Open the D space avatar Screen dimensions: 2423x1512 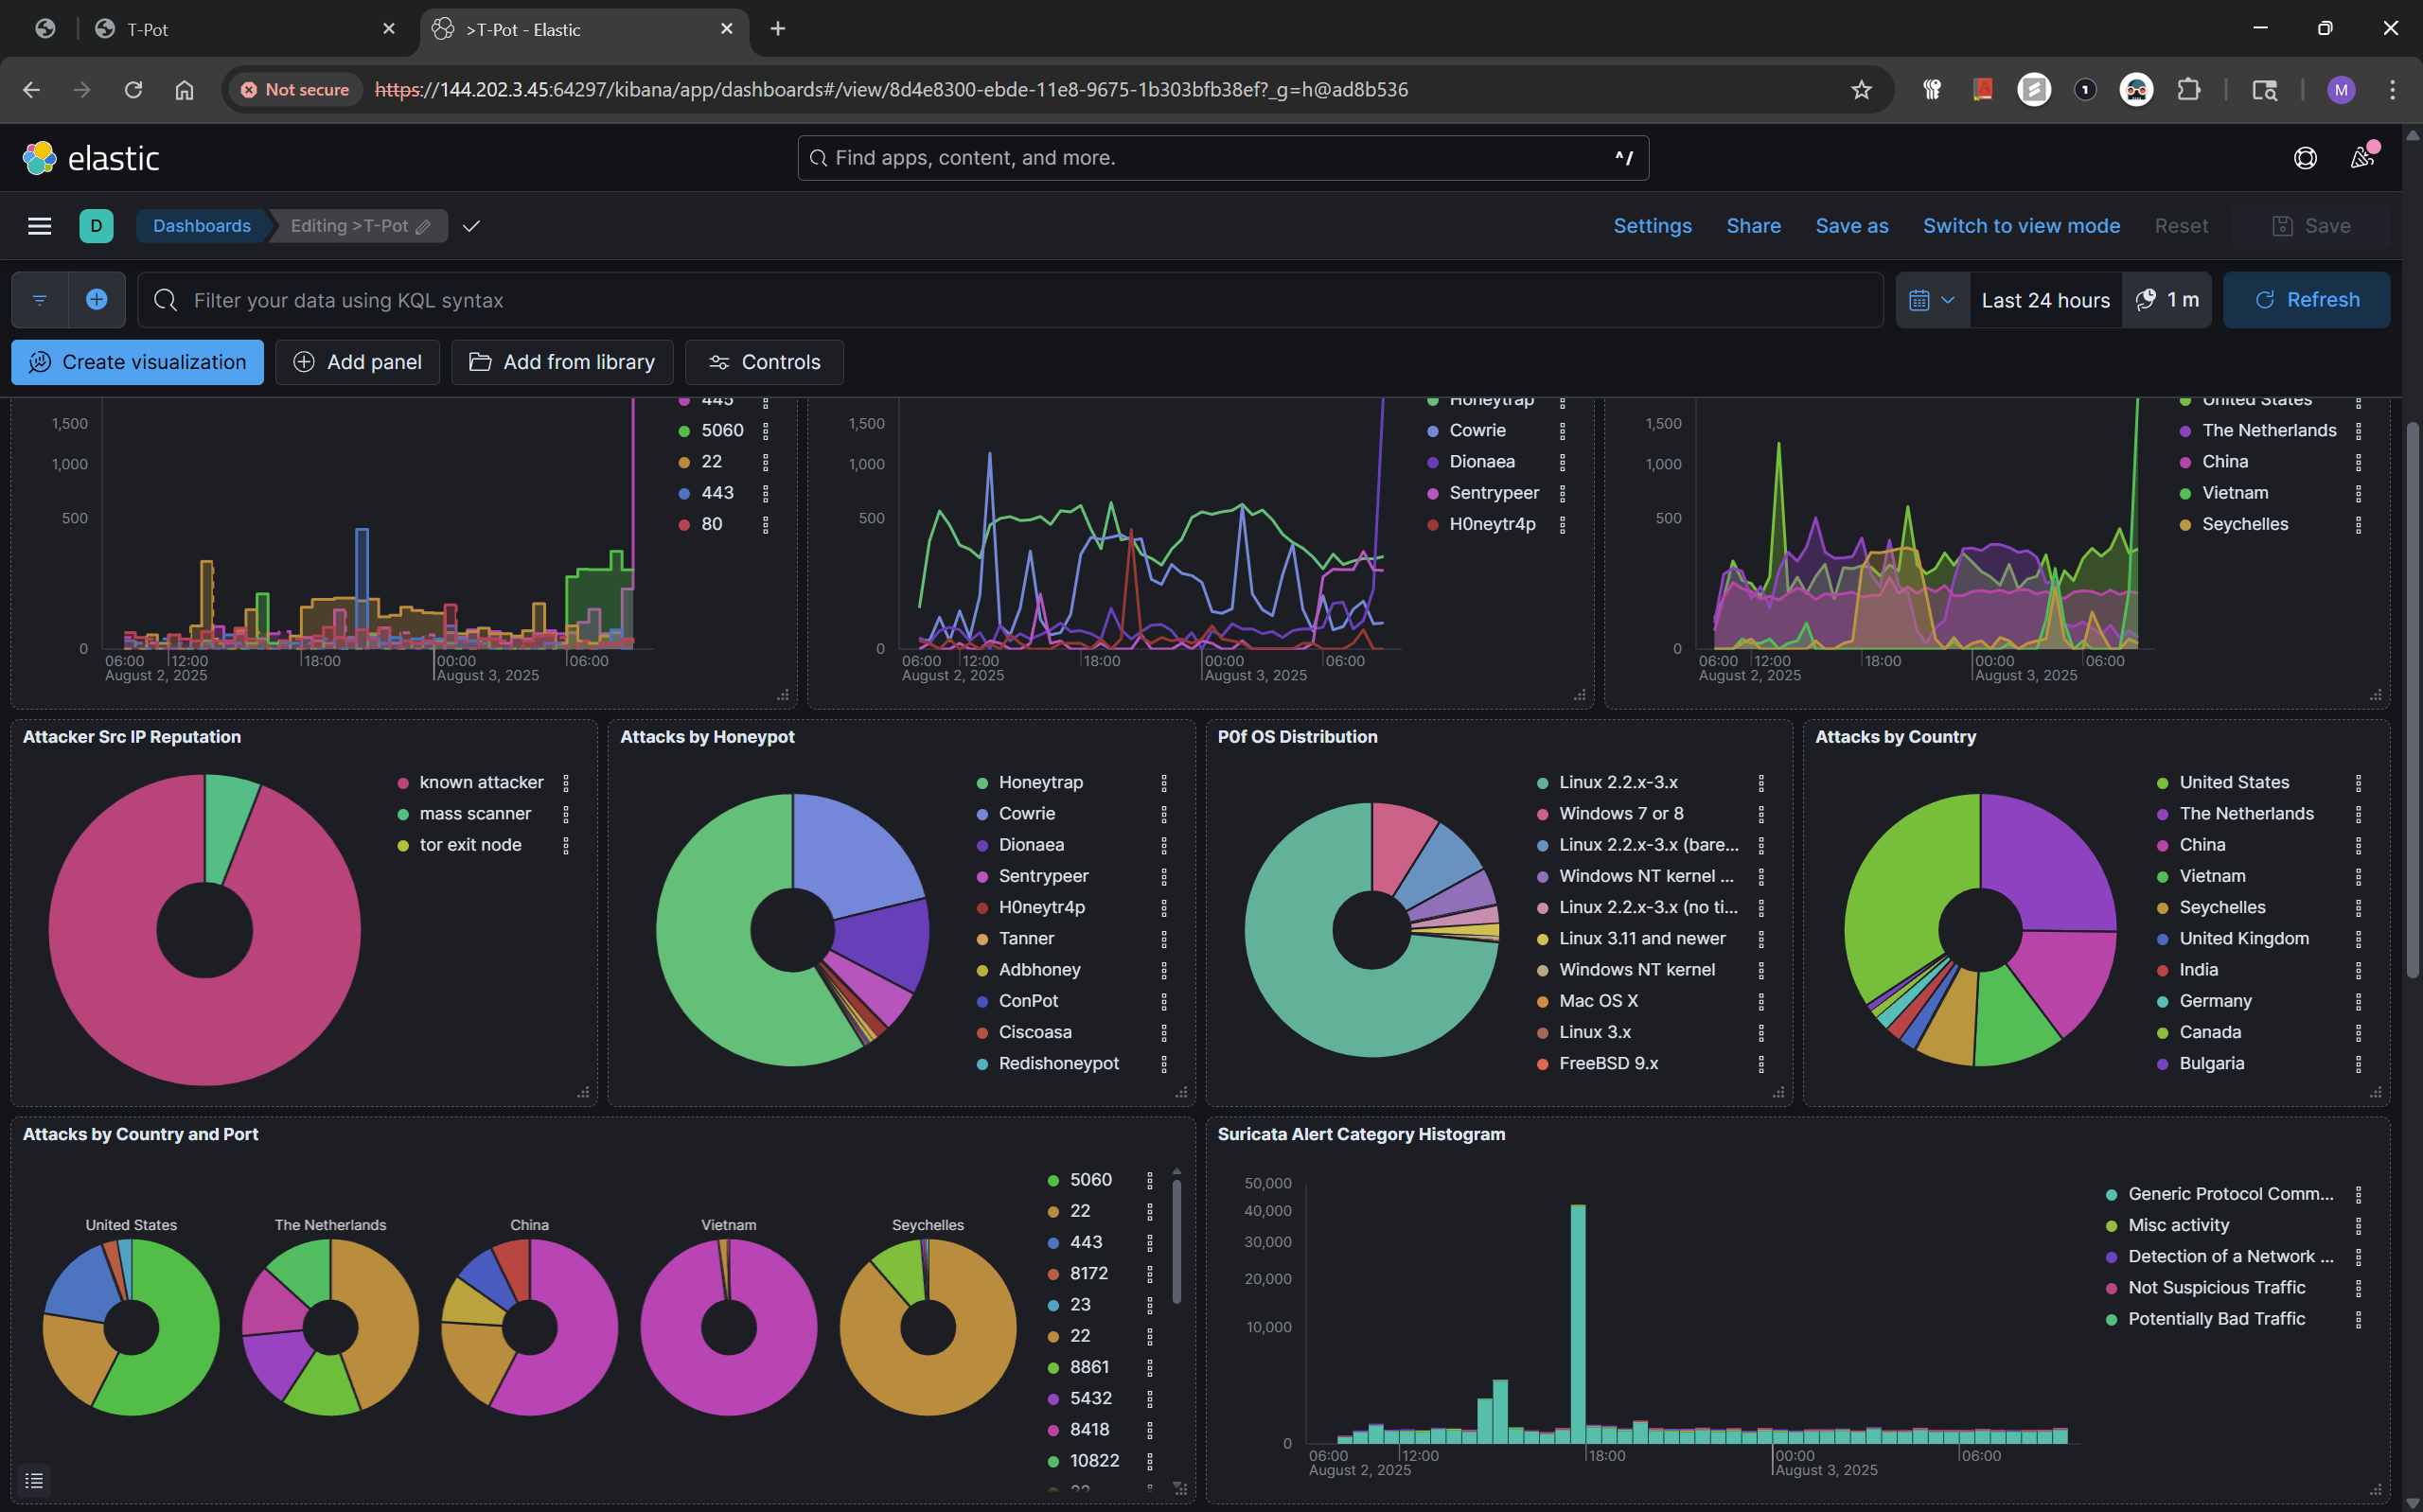pos(96,226)
